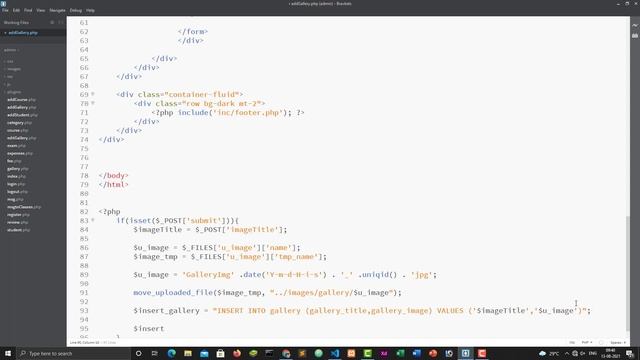The width and height of the screenshot is (640, 360).
Task: Open Sublime Text from taskbar
Action: point(302,353)
